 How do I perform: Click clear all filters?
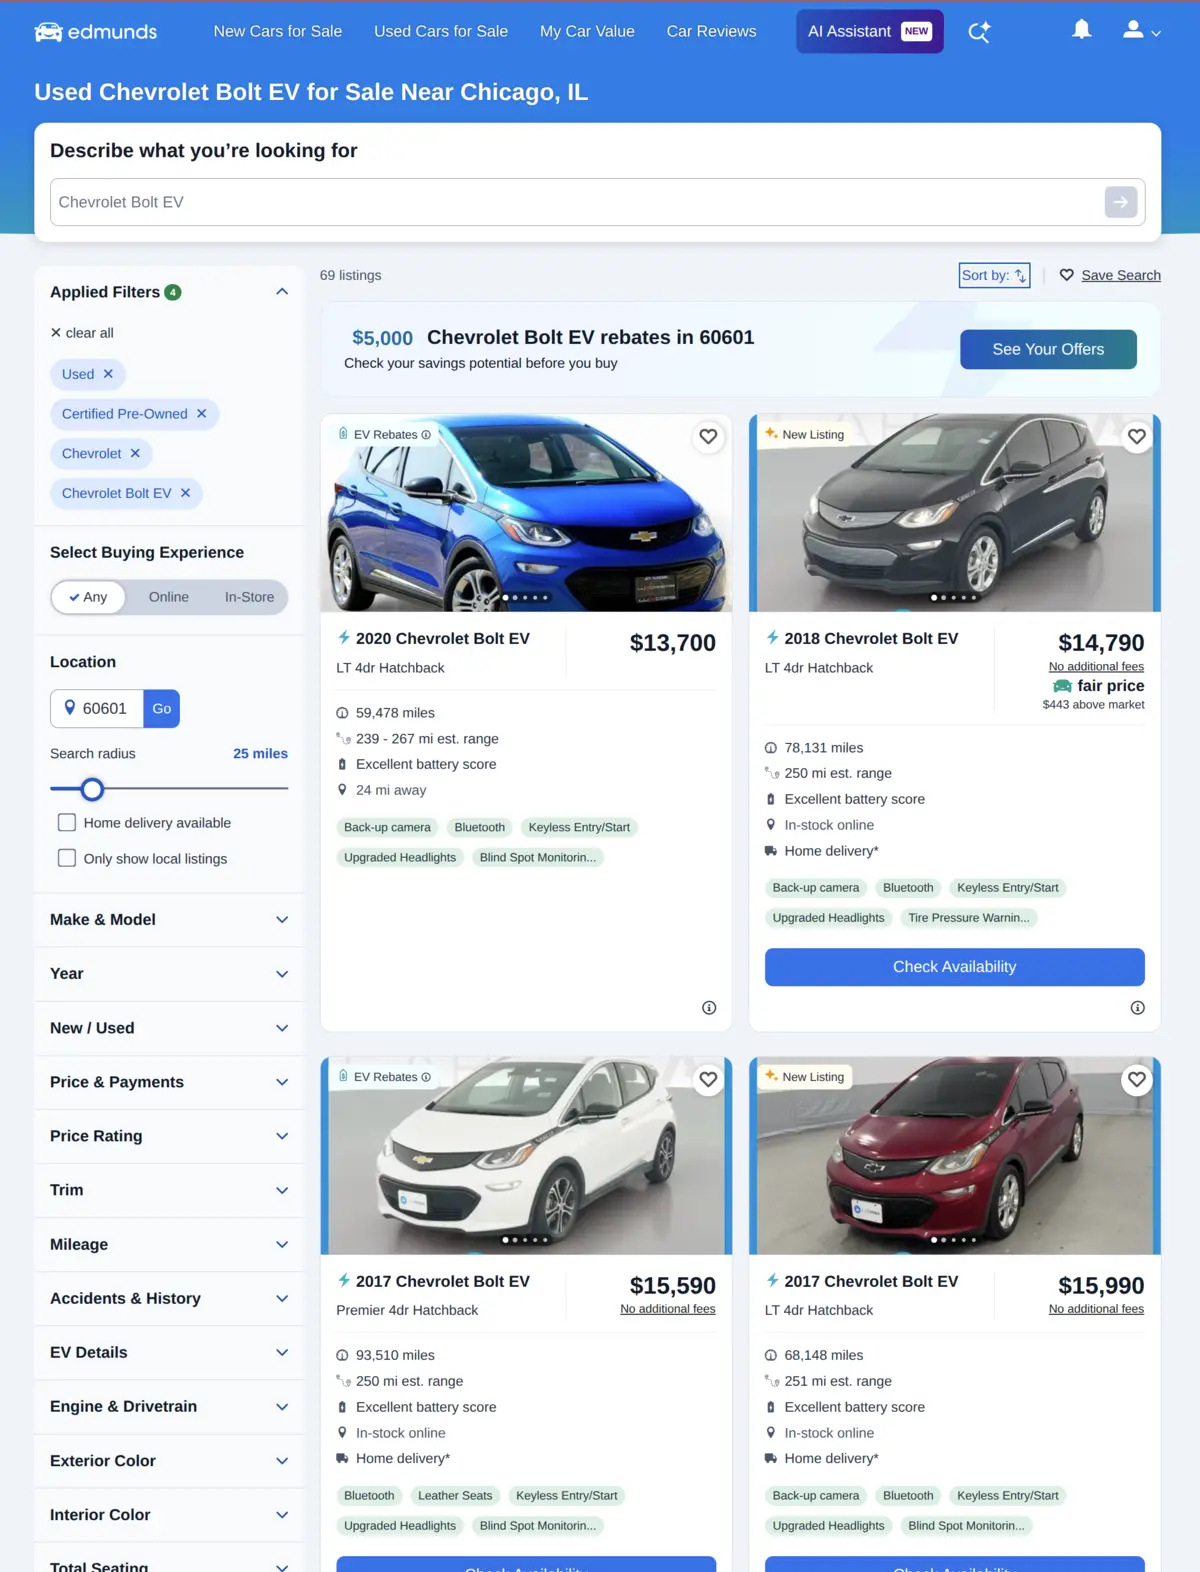pos(82,333)
